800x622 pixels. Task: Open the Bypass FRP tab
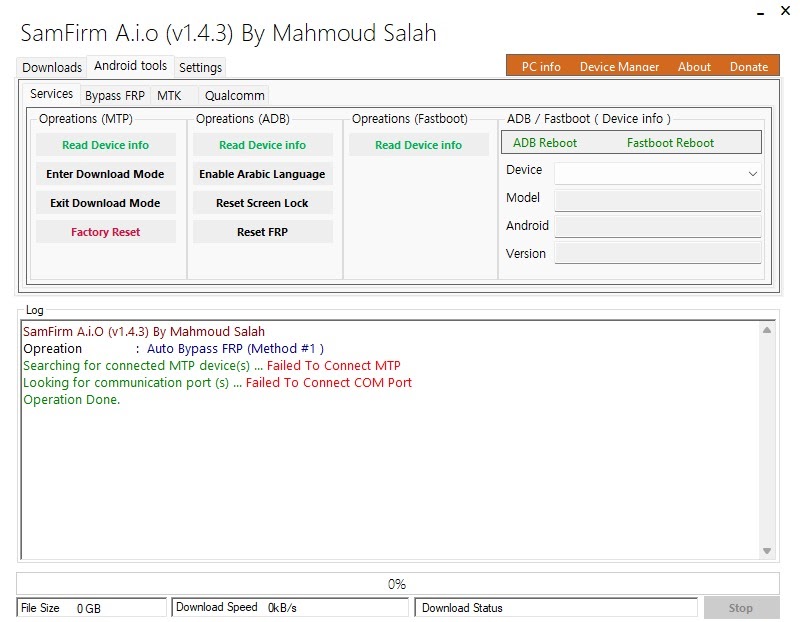[x=113, y=95]
